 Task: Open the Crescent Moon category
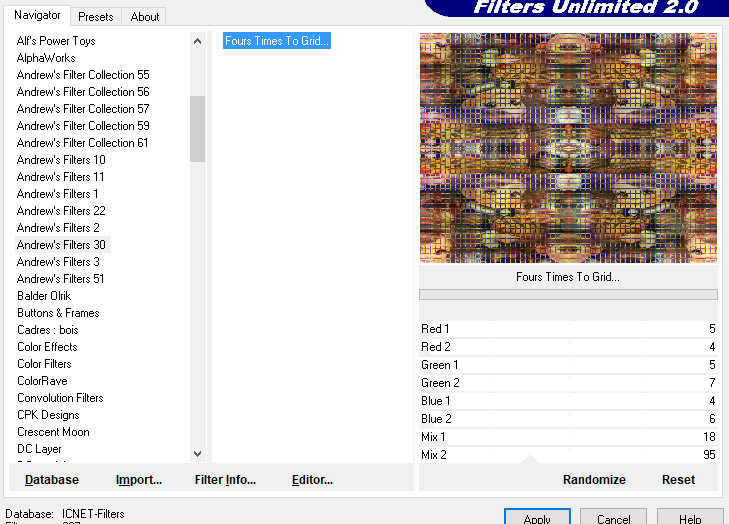[x=53, y=432]
